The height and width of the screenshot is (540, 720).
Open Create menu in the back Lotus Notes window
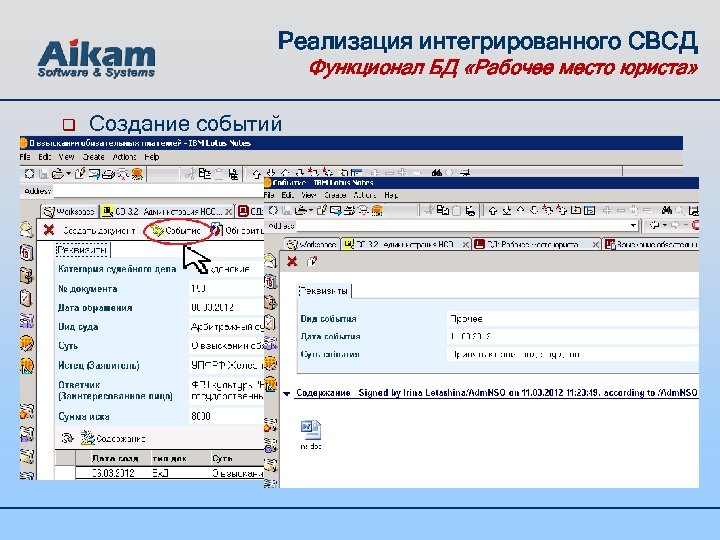click(x=94, y=157)
